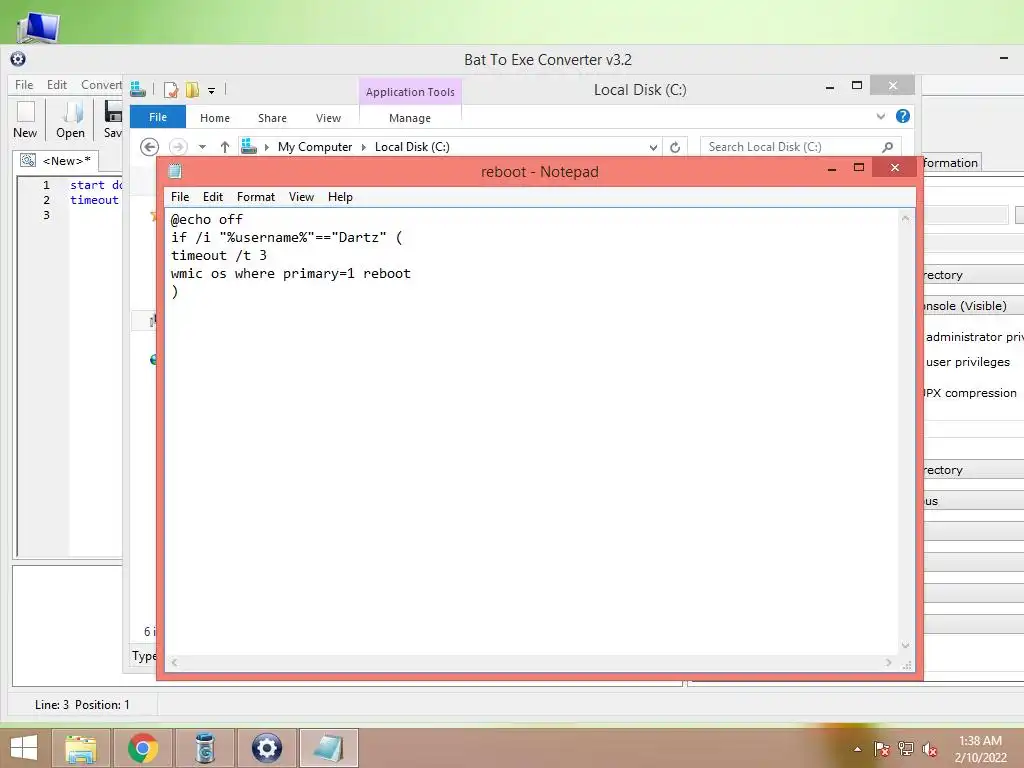Click the Notepad horizontal scrollbar left arrow
Viewport: 1024px width, 768px height.
174,662
